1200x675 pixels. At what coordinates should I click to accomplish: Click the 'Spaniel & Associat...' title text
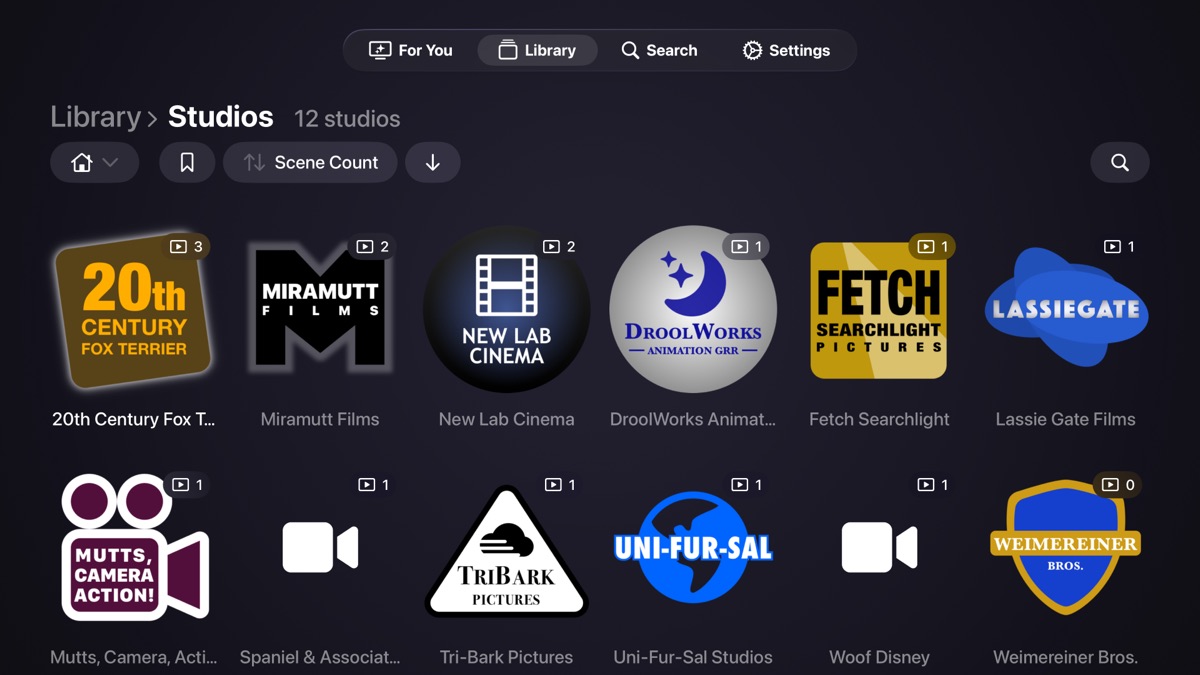320,657
